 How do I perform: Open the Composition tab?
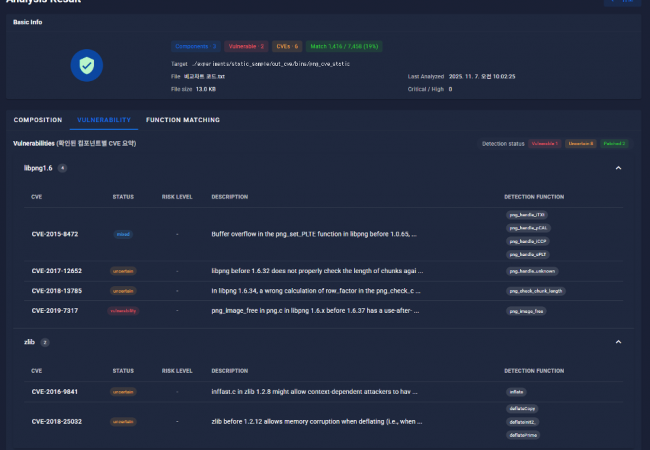click(37, 120)
